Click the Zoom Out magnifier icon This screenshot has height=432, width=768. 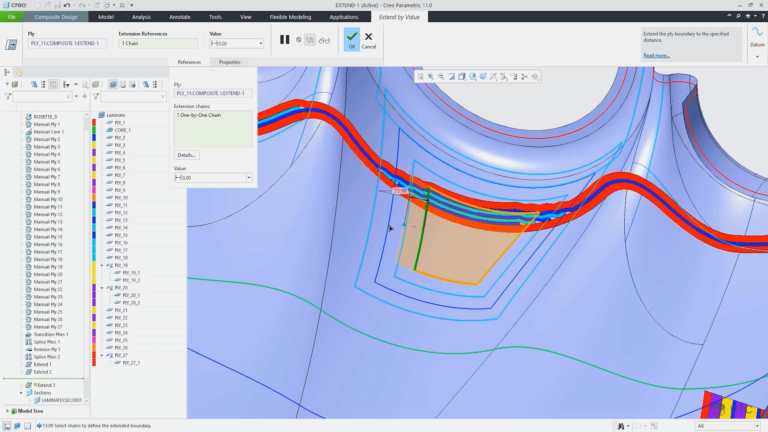click(441, 77)
